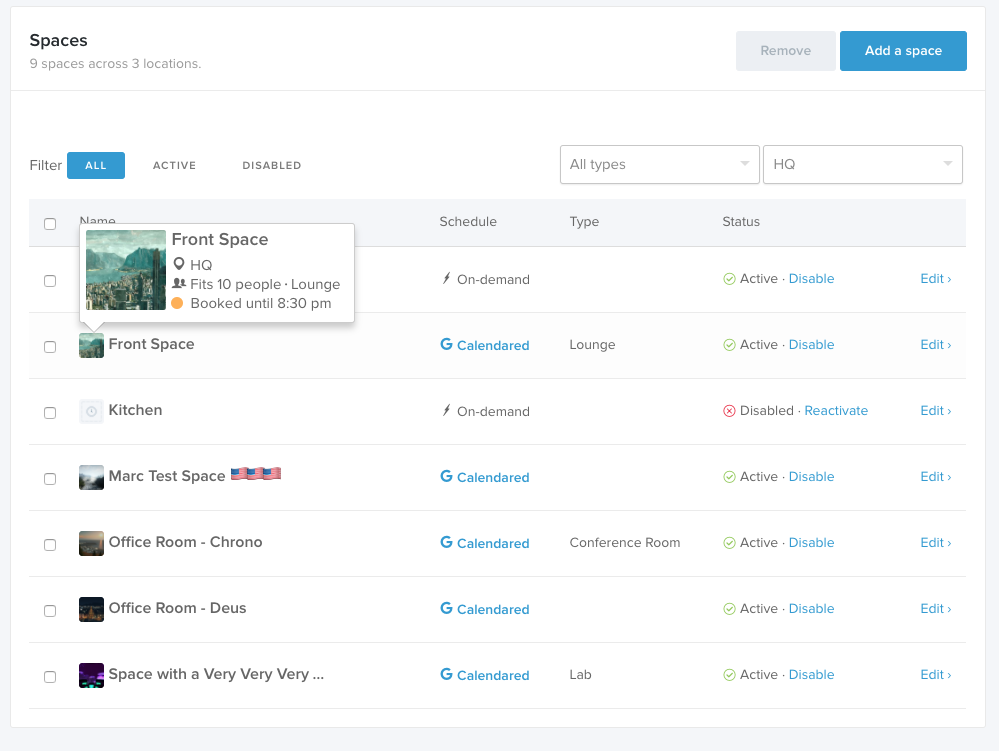Click the lightning bolt icon beside Kitchen's On-demand
Viewport: 999px width, 751px height.
tap(447, 410)
